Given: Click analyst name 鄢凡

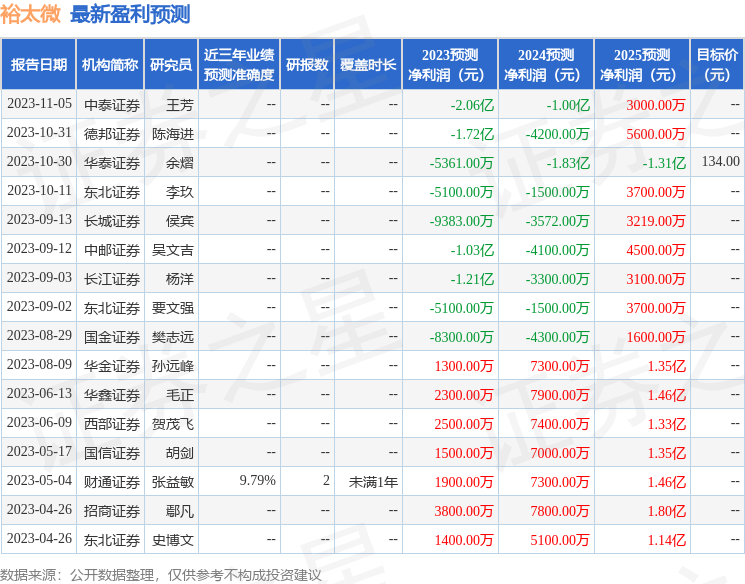Looking at the screenshot, I should point(180,511).
